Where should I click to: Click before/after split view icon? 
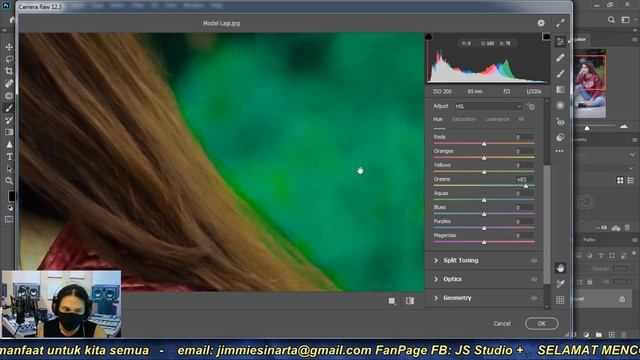(410, 301)
